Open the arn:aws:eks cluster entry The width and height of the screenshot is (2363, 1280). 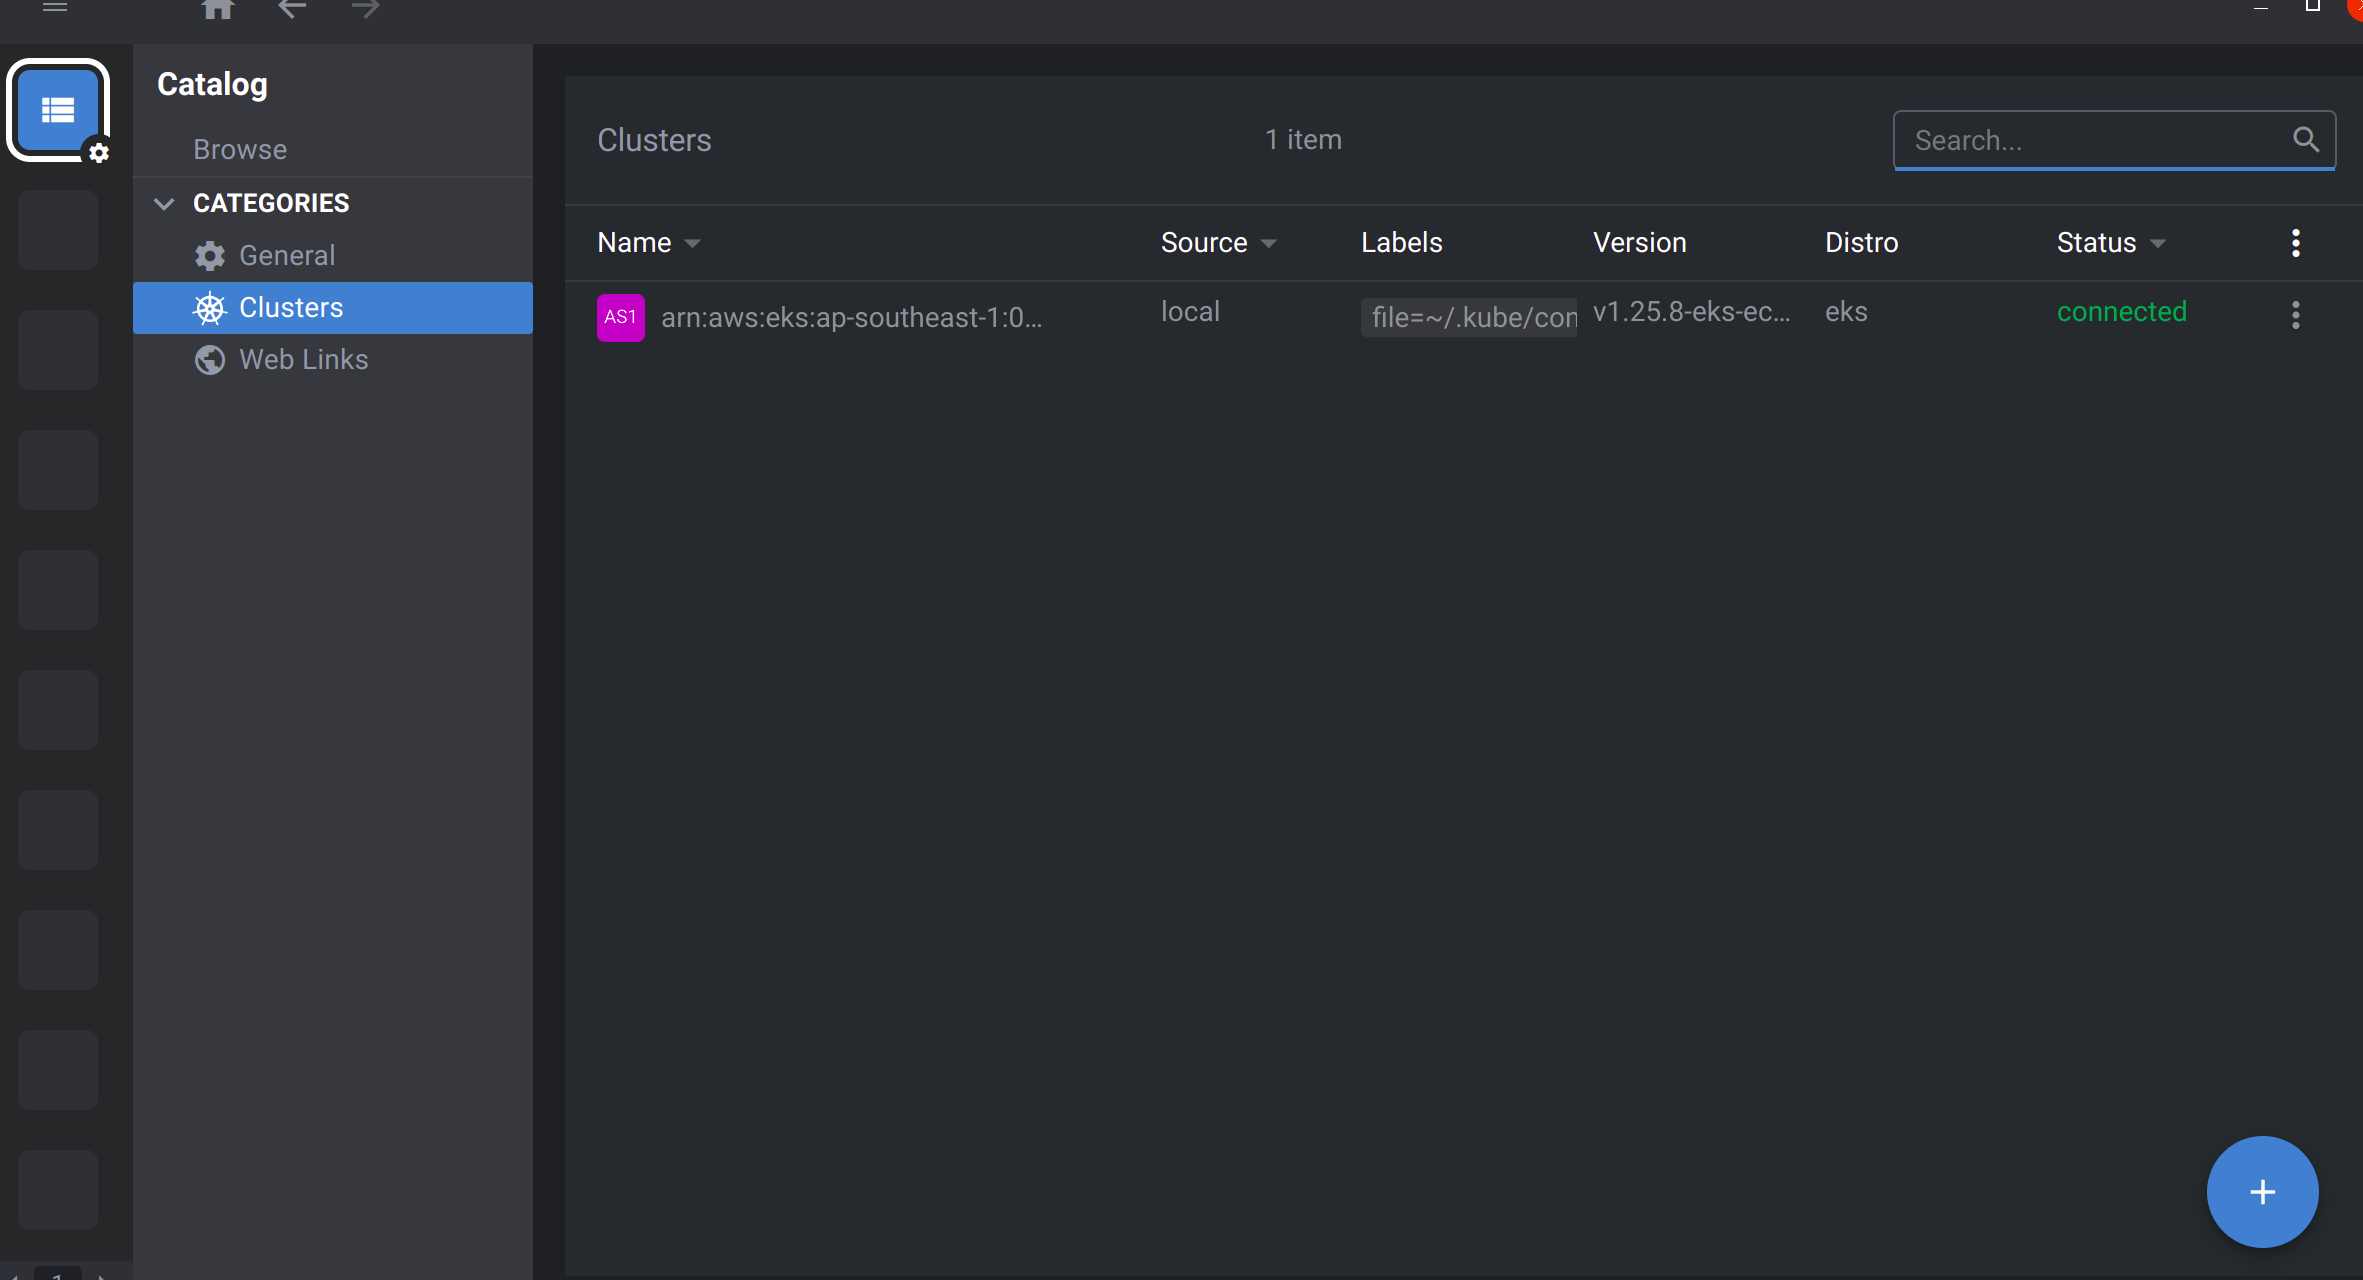pos(851,318)
